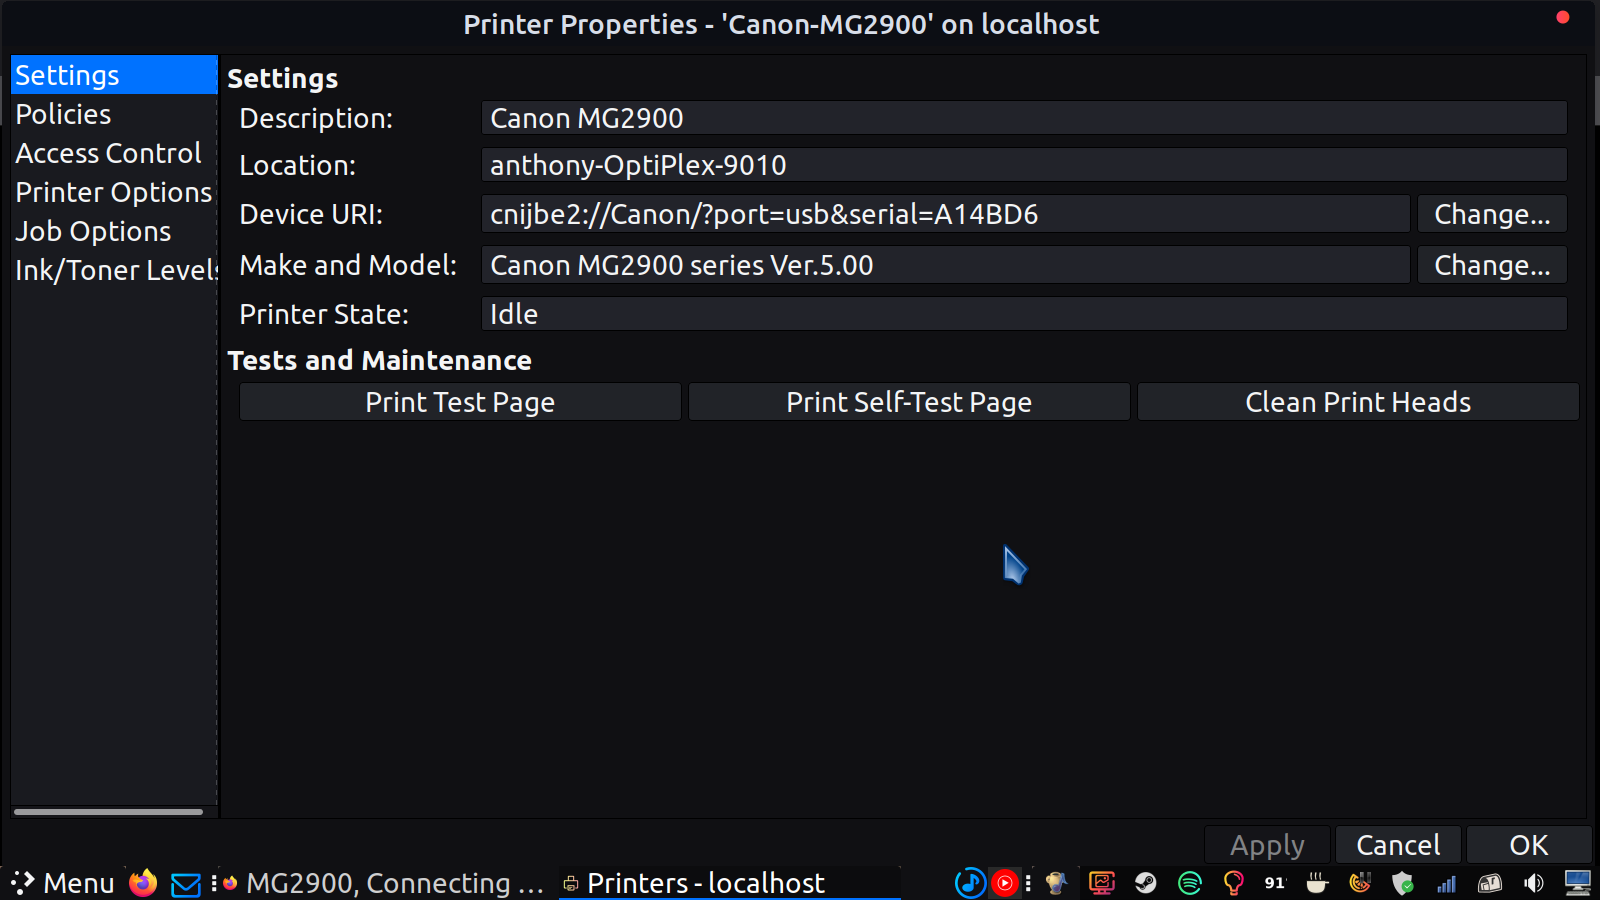This screenshot has width=1600, height=900.
Task: Click the '91' temperature indicator in tray
Action: coord(1275,883)
